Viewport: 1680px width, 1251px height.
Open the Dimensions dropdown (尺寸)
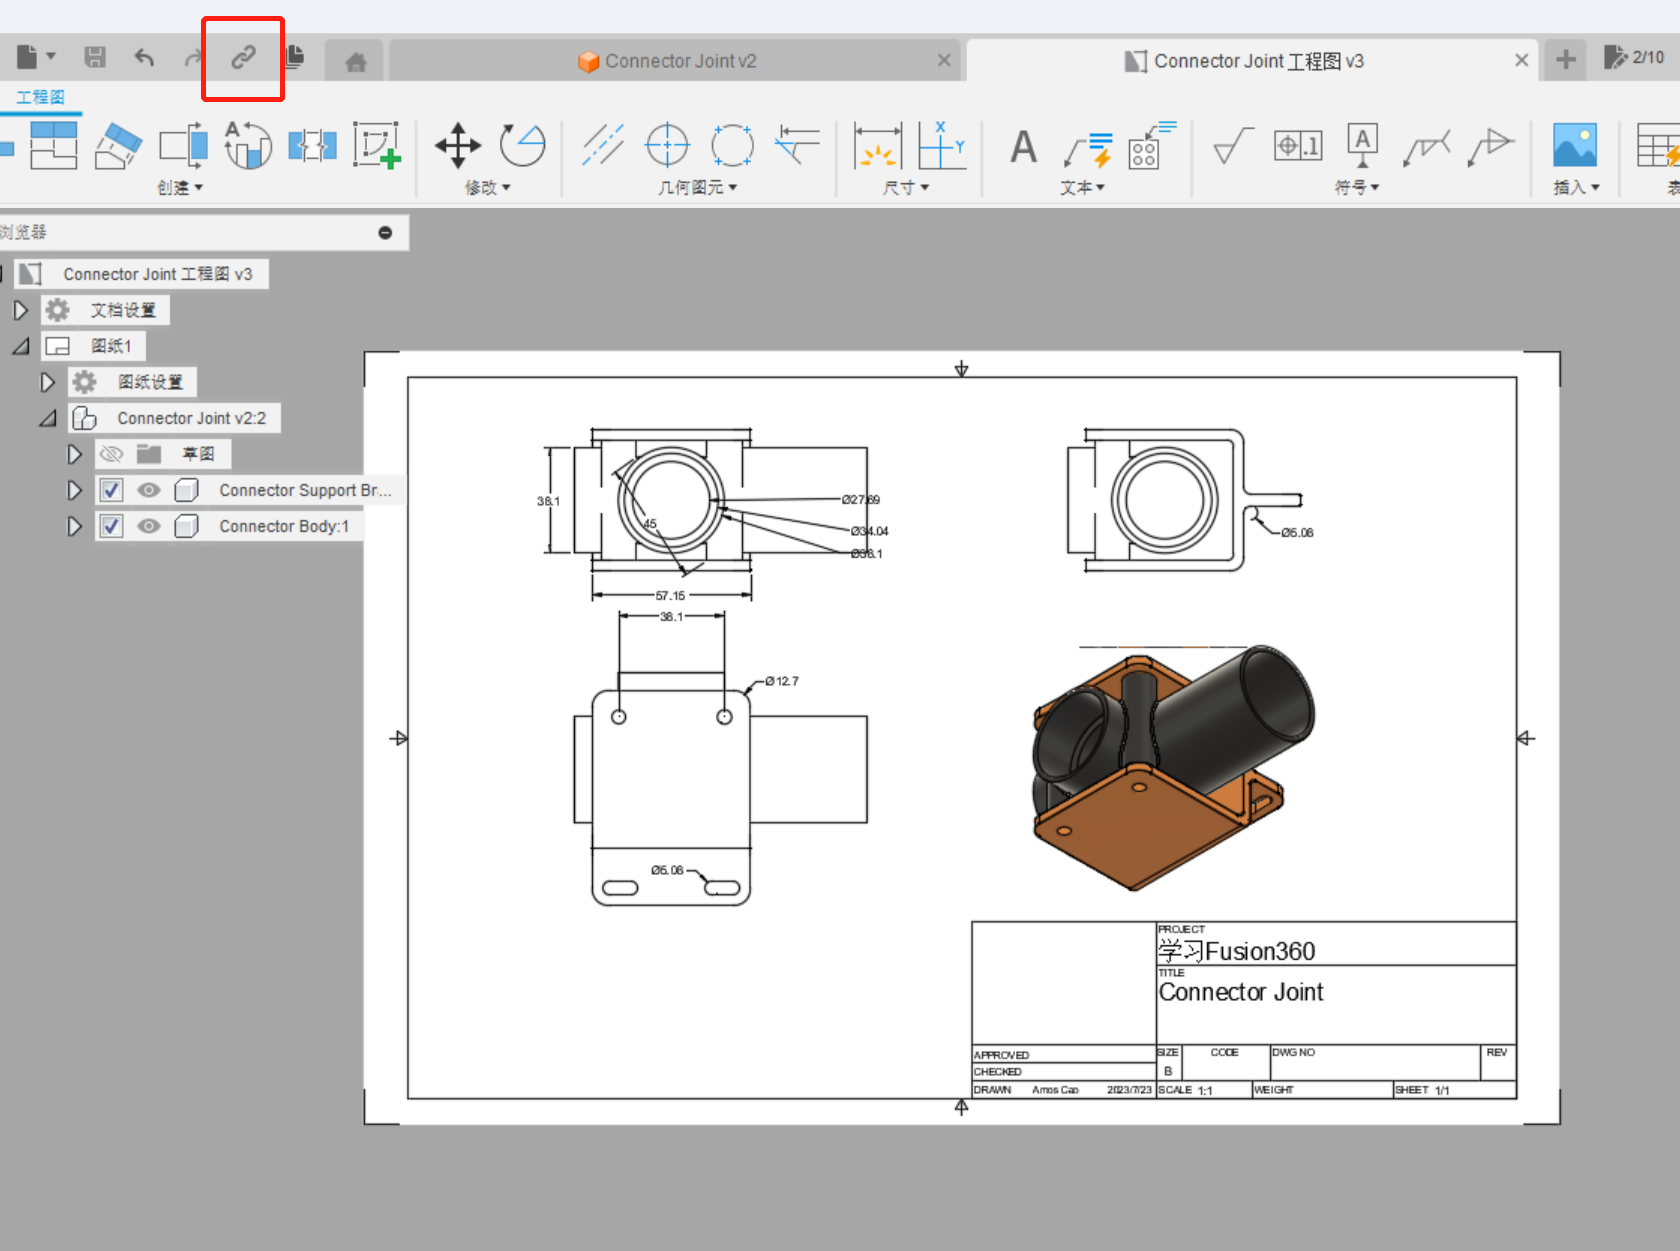(x=906, y=188)
